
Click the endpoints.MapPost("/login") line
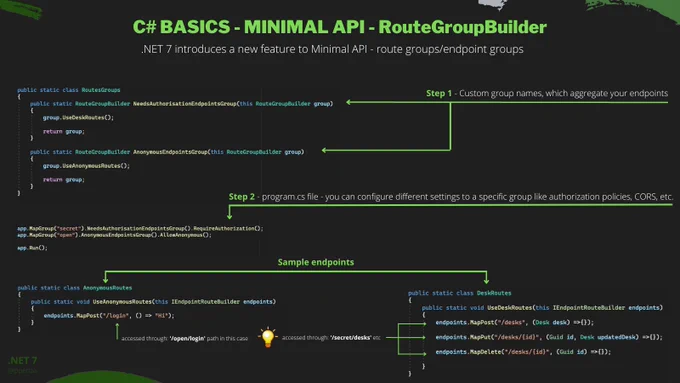click(109, 315)
